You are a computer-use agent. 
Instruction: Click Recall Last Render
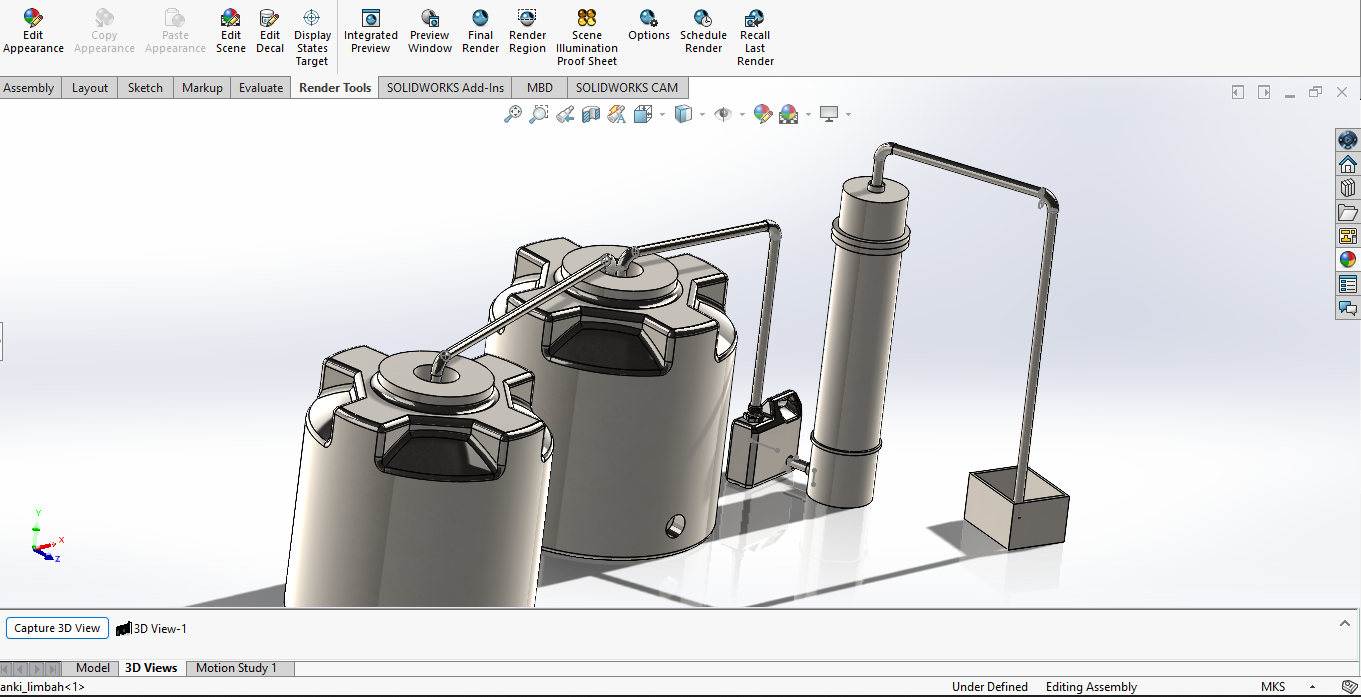(x=755, y=38)
